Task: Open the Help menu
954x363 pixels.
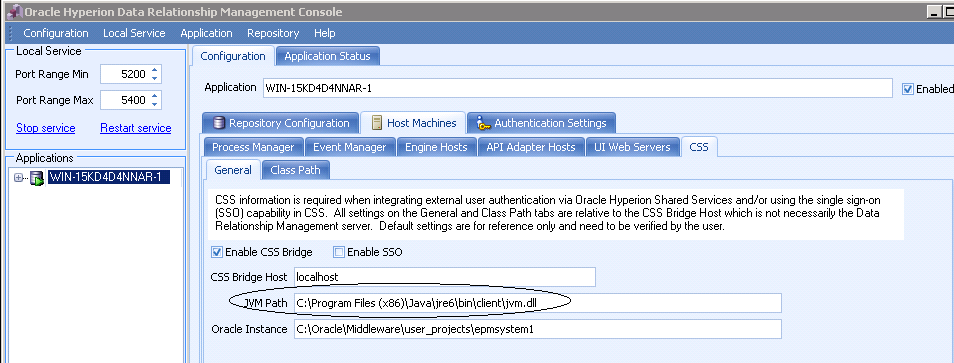Action: [325, 33]
